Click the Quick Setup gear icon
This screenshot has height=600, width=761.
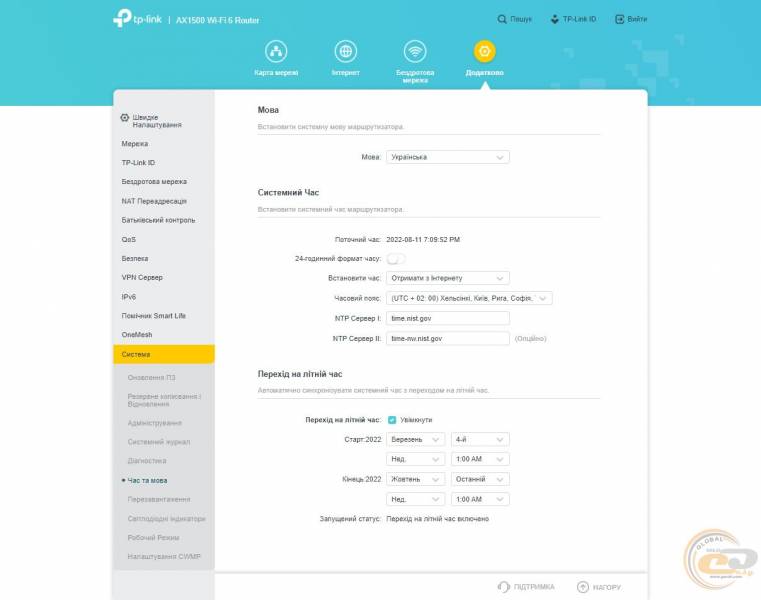pos(125,117)
